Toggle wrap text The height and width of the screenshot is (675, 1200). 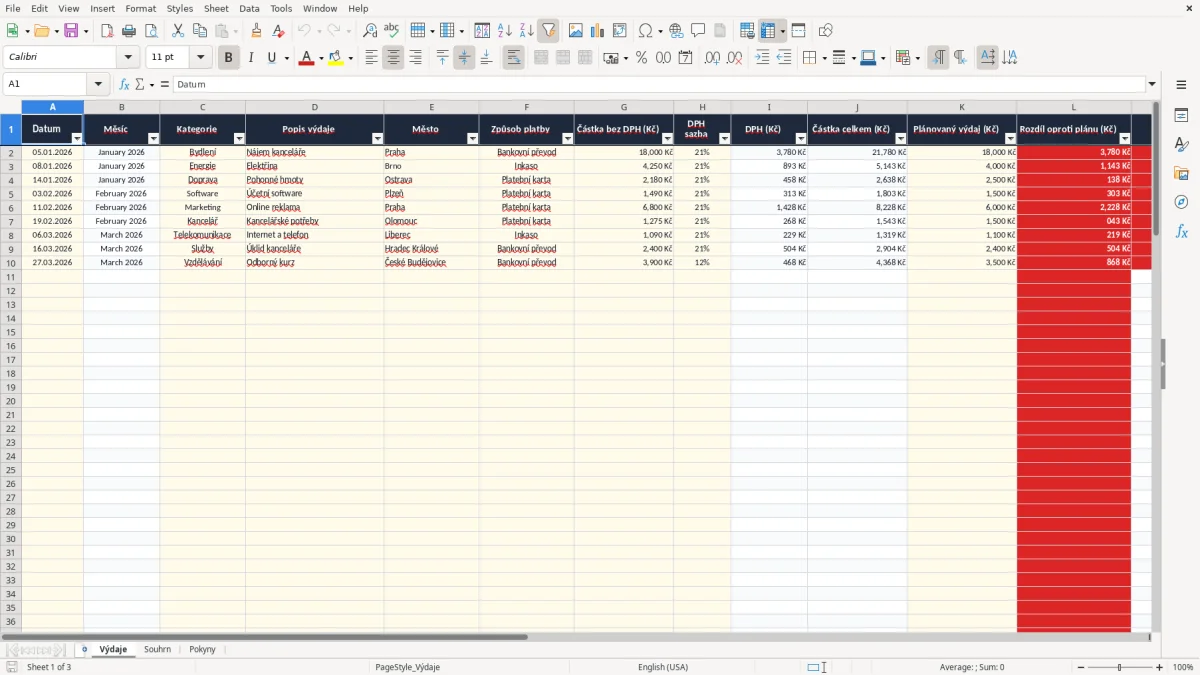(x=514, y=58)
